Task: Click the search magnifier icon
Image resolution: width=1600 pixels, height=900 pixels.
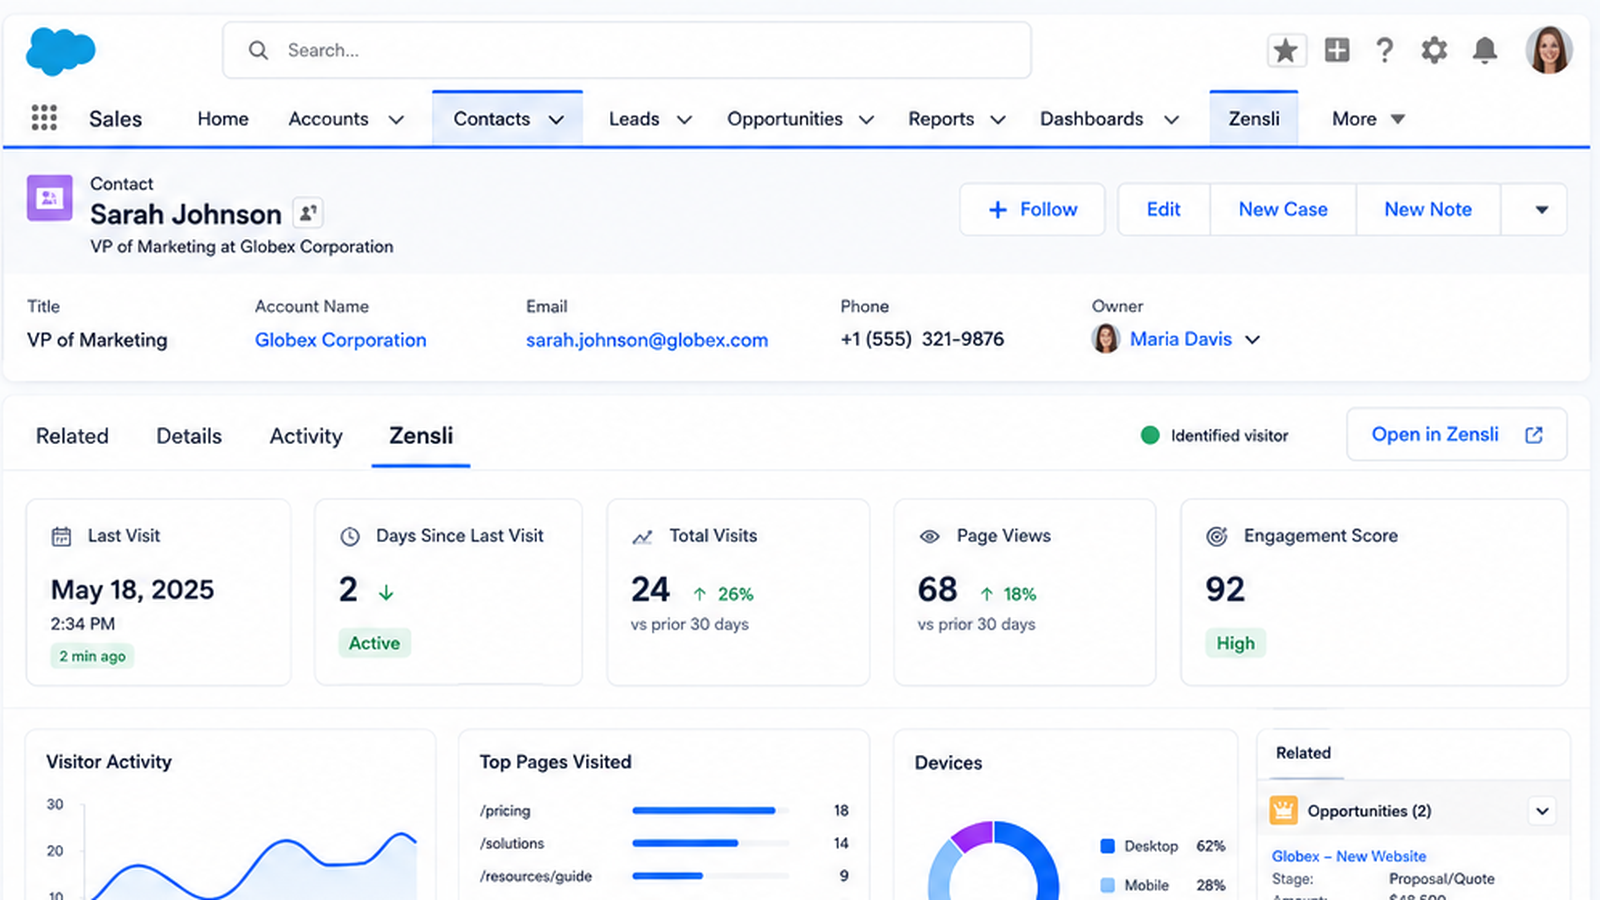Action: (x=258, y=50)
